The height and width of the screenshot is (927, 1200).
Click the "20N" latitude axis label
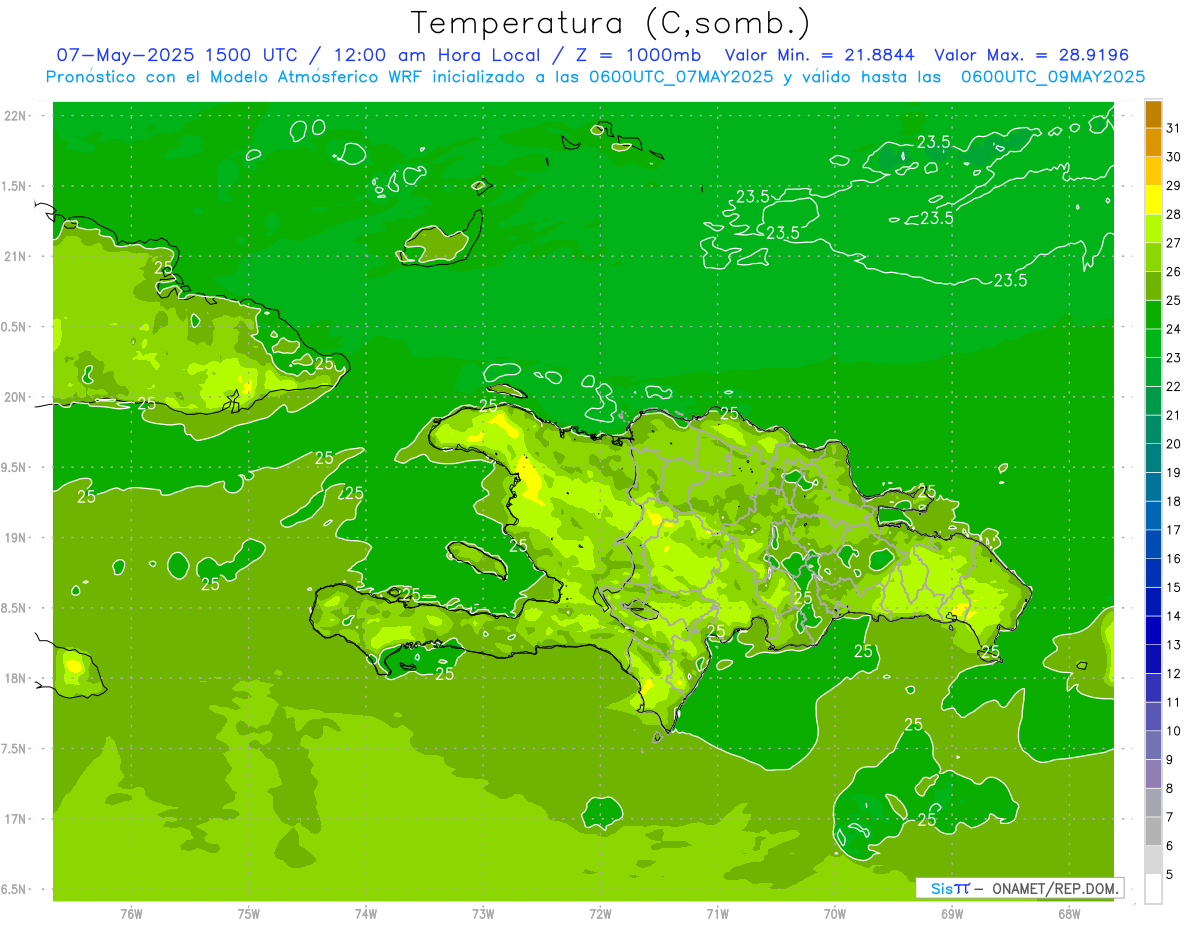point(16,397)
